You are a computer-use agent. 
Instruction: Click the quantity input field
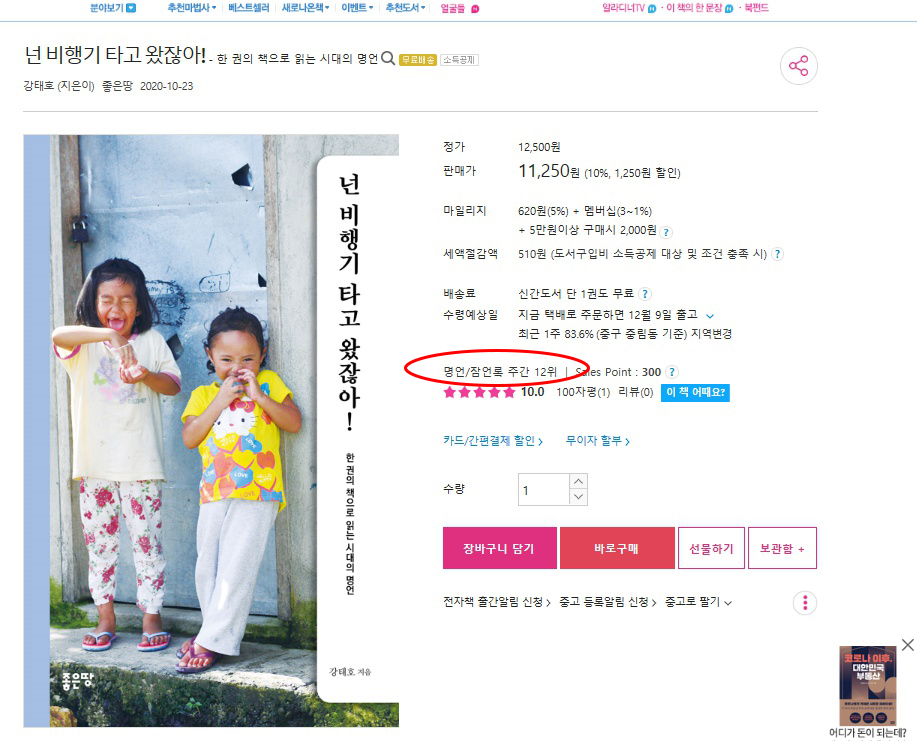coord(544,490)
